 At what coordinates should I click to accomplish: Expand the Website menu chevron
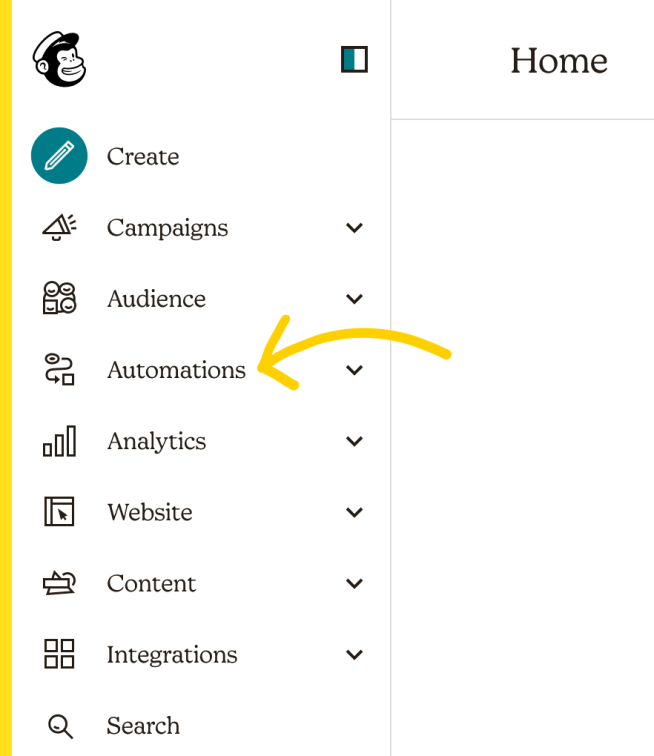coord(354,512)
